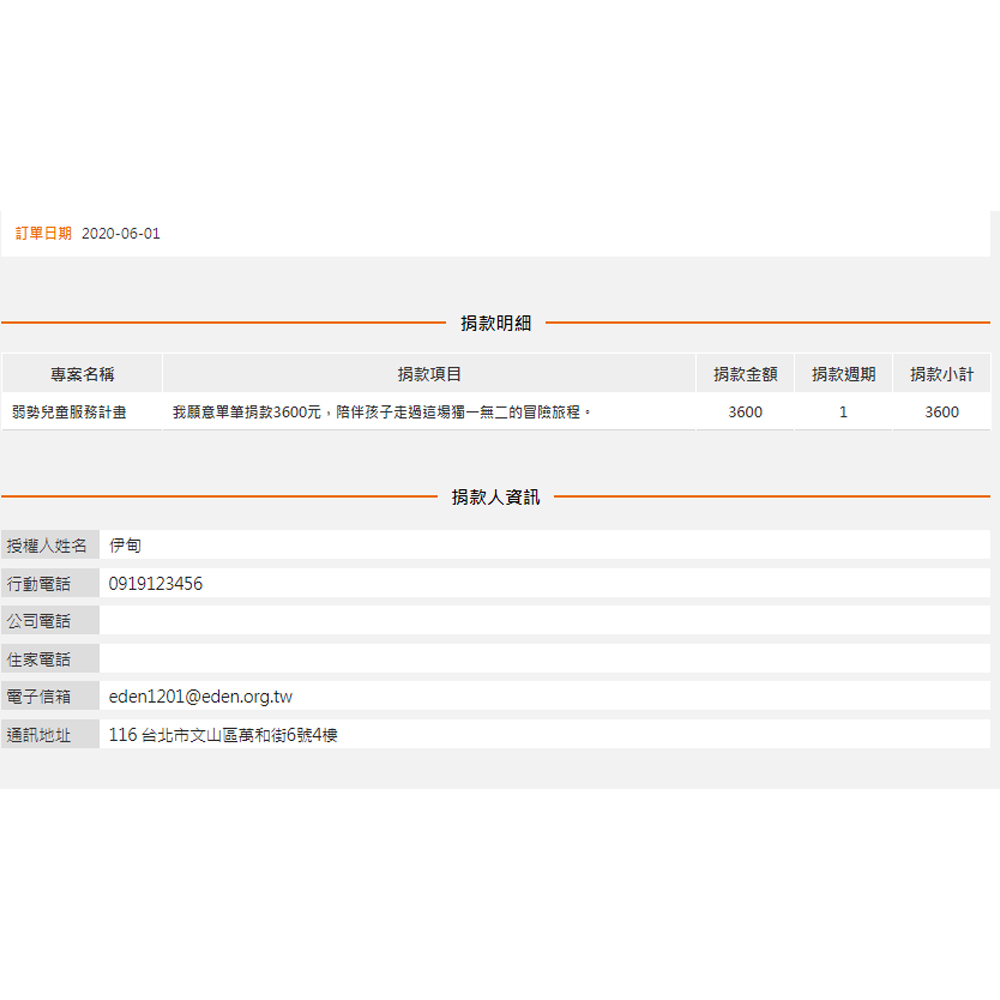The height and width of the screenshot is (1000, 1000).
Task: Select the 行動電話 field with 0919123456
Action: (544, 583)
